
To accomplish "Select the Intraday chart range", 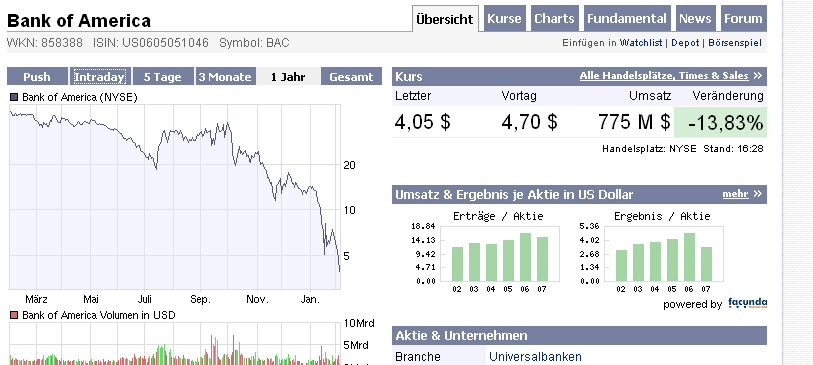I will click(x=100, y=77).
